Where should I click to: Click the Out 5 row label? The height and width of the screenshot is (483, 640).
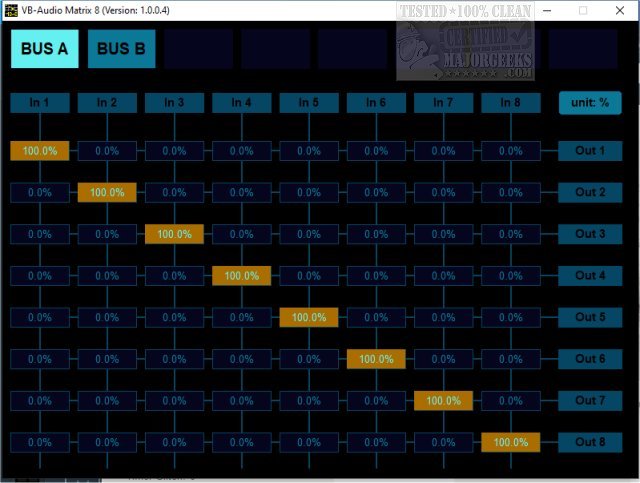590,317
